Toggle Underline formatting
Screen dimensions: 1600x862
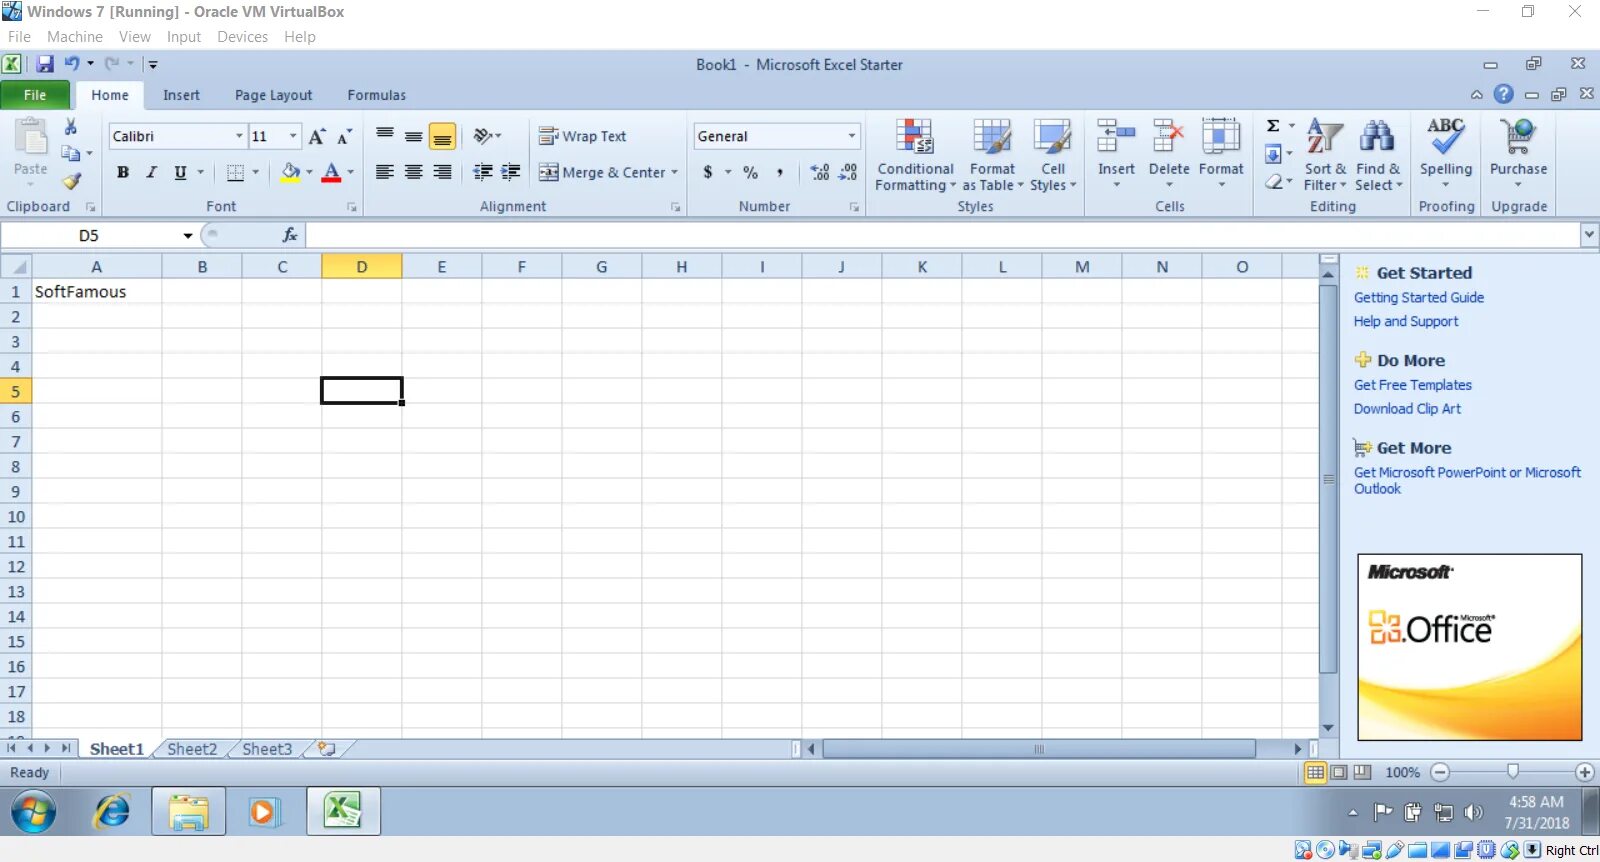180,172
